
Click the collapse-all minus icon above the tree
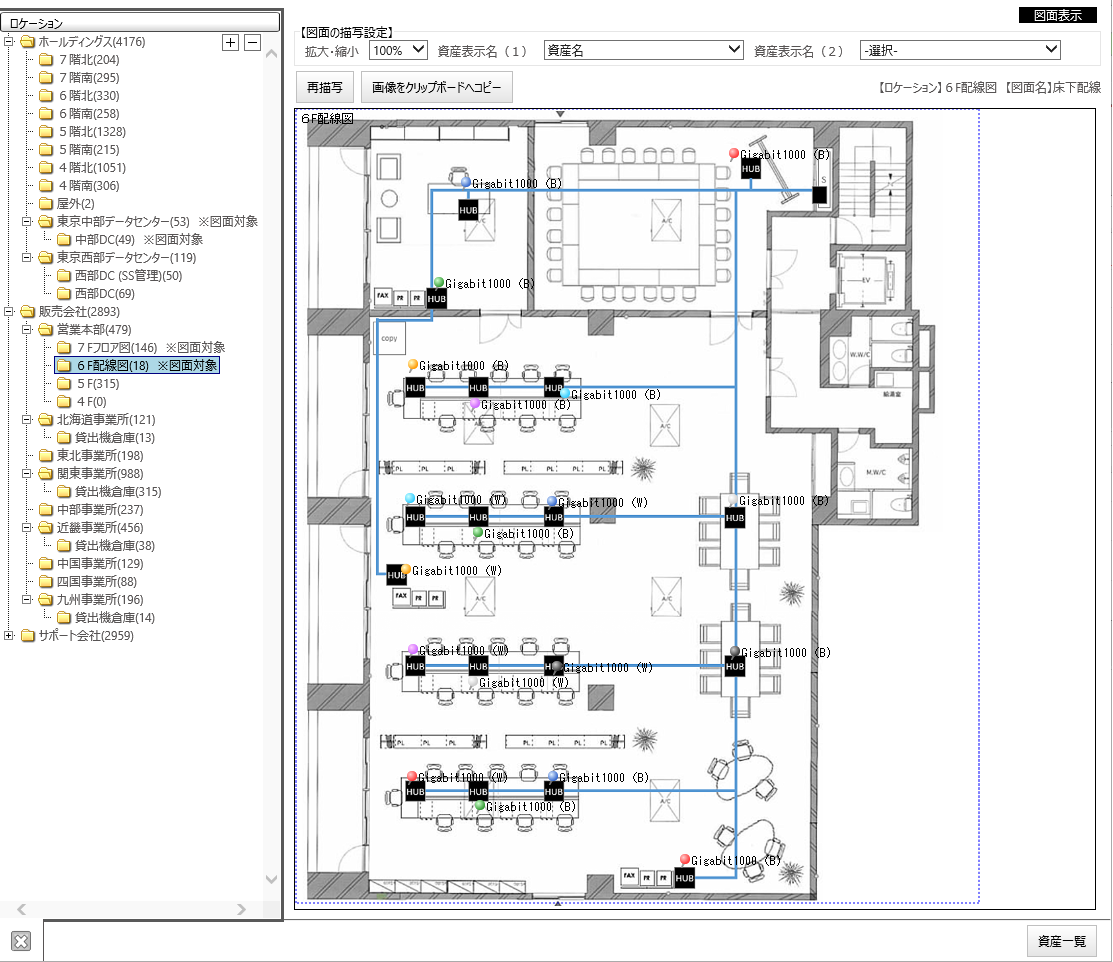tap(252, 42)
